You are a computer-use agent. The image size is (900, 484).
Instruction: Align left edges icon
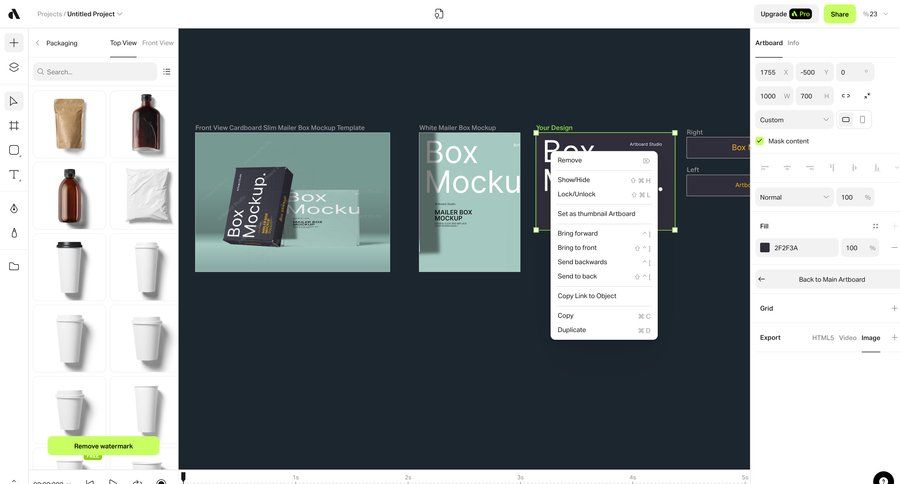tap(765, 168)
